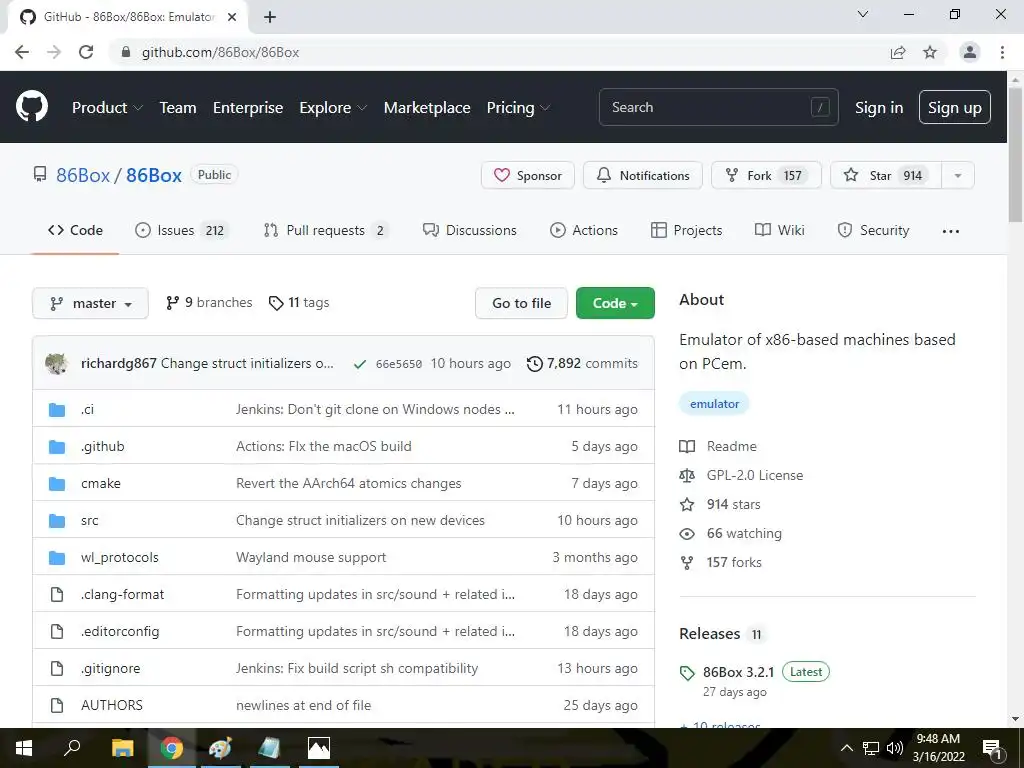Expand the Explore menu

pyautogui.click(x=333, y=108)
